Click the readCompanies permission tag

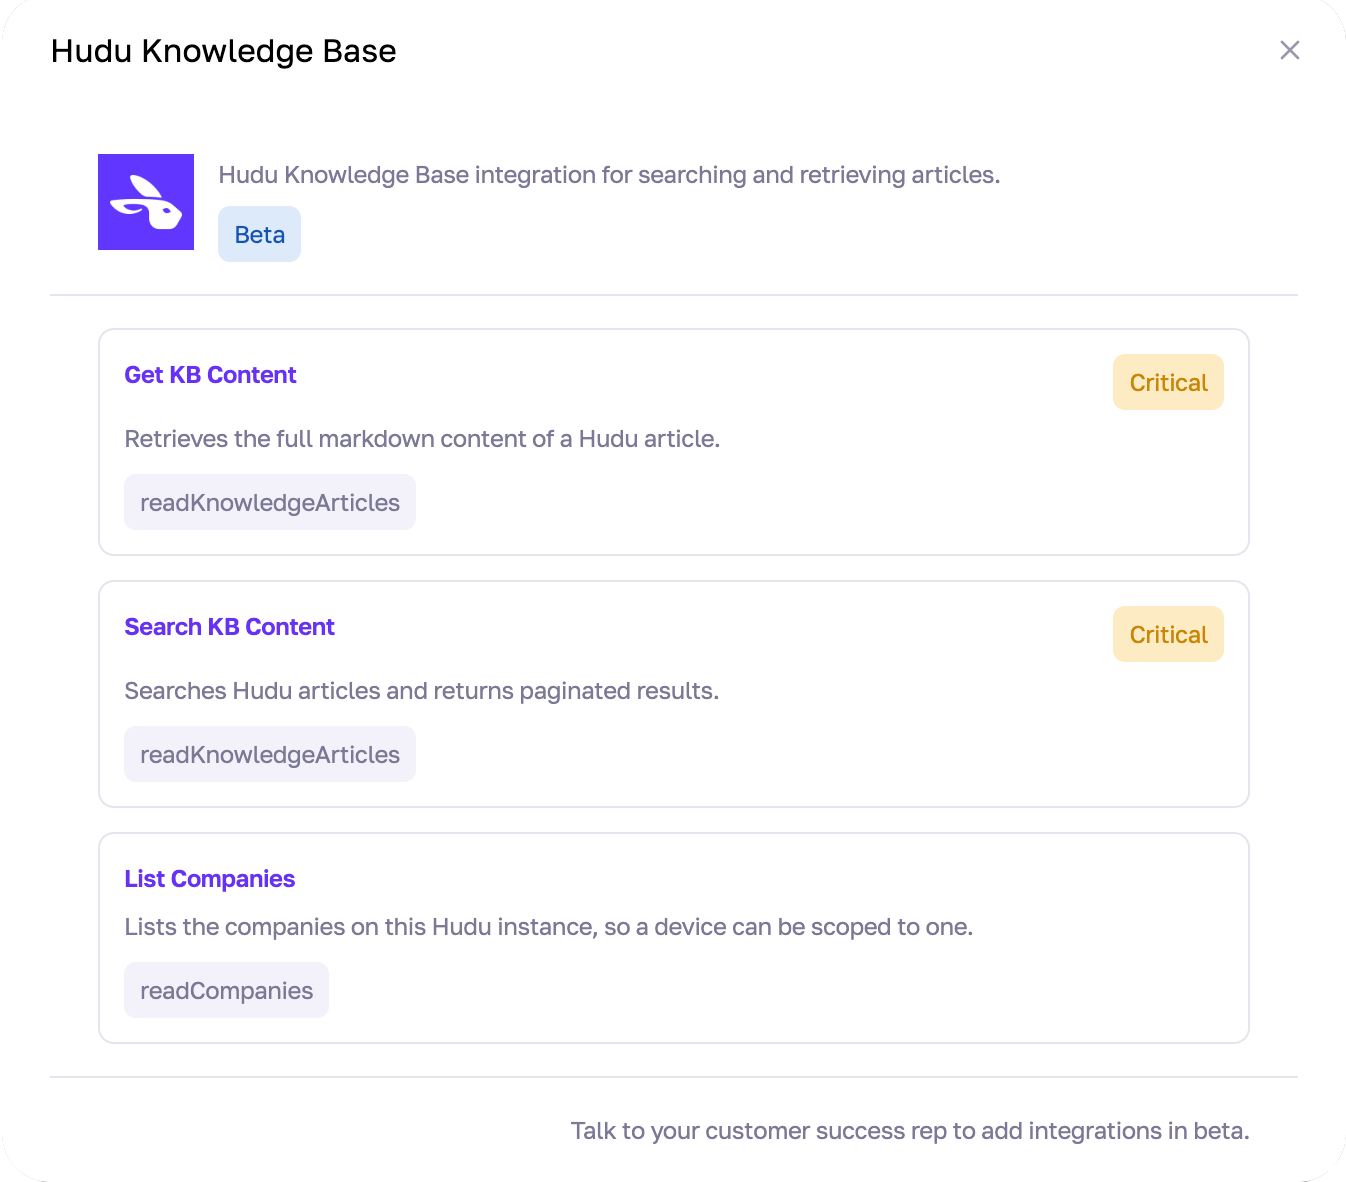coord(226,990)
